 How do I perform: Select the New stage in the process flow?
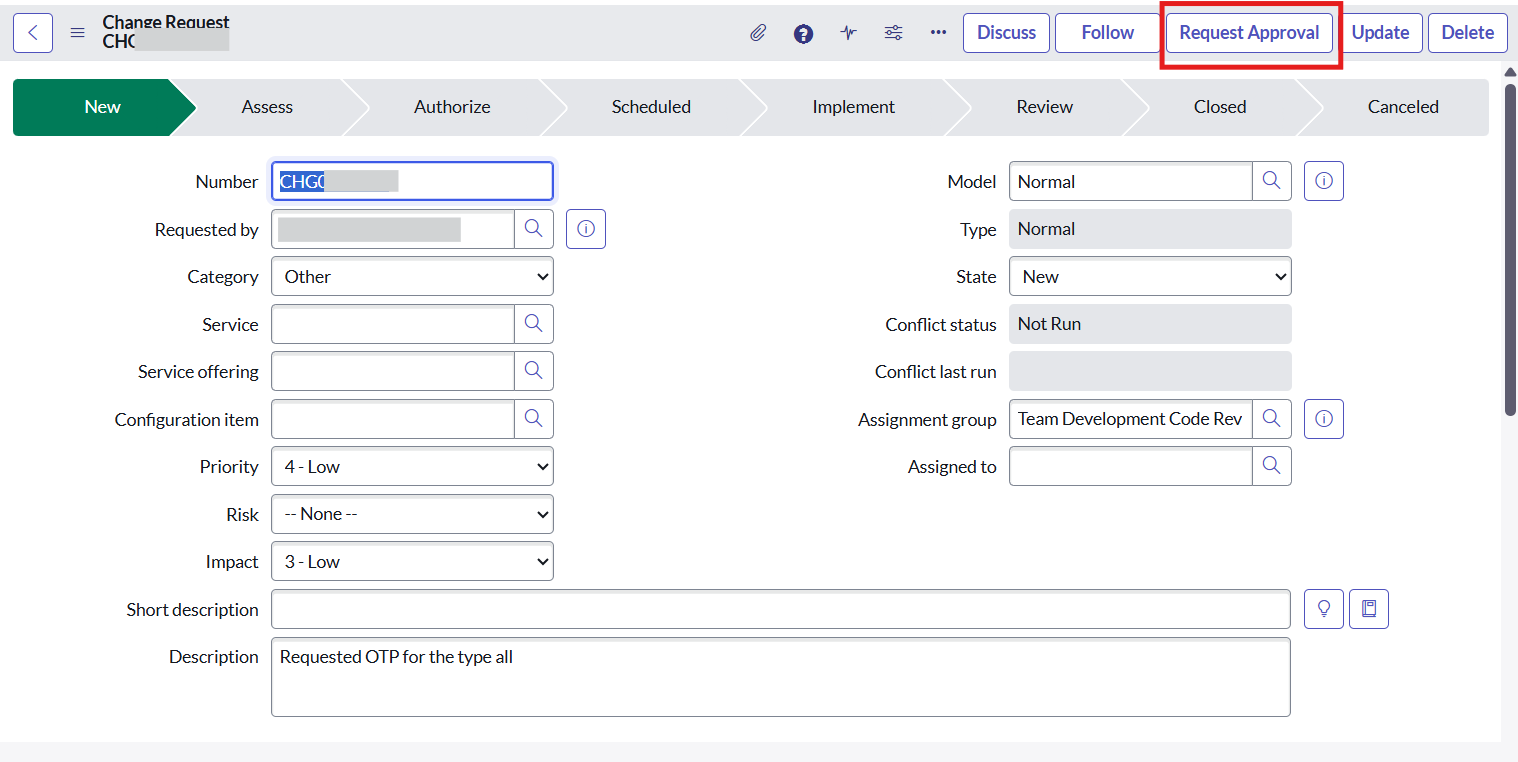coord(103,107)
